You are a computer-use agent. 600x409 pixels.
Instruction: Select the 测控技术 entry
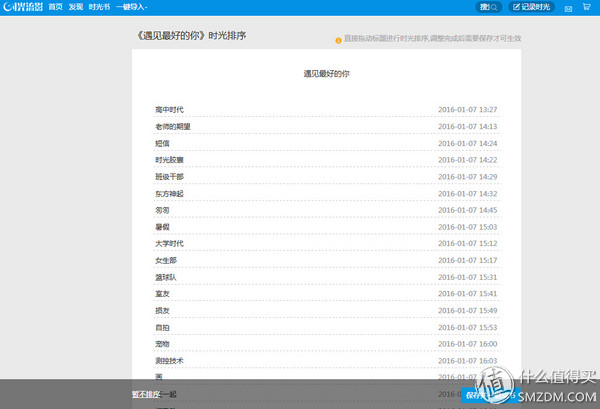tap(169, 361)
